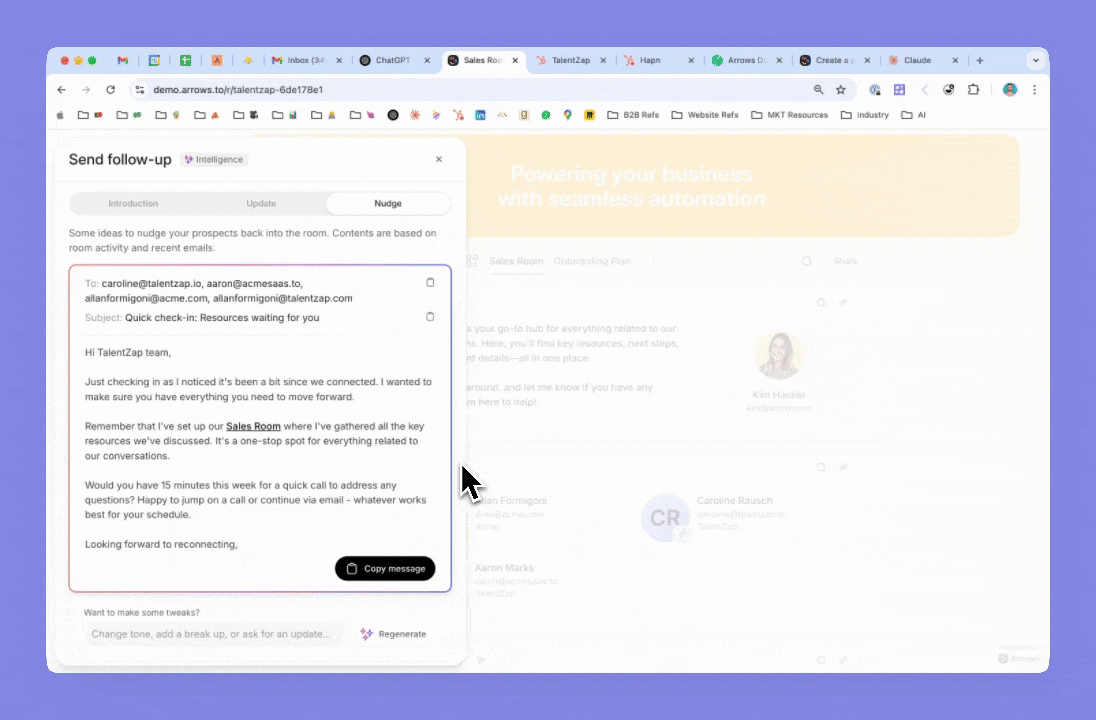
Task: Click the URL demo.arrows.to address field
Action: pos(238,89)
